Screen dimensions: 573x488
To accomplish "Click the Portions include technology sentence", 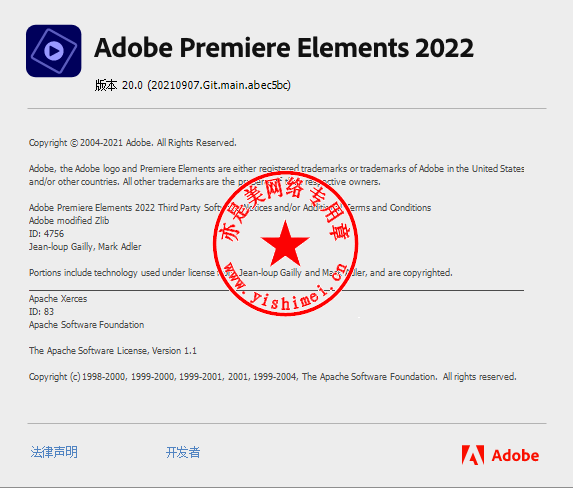I will coord(240,273).
